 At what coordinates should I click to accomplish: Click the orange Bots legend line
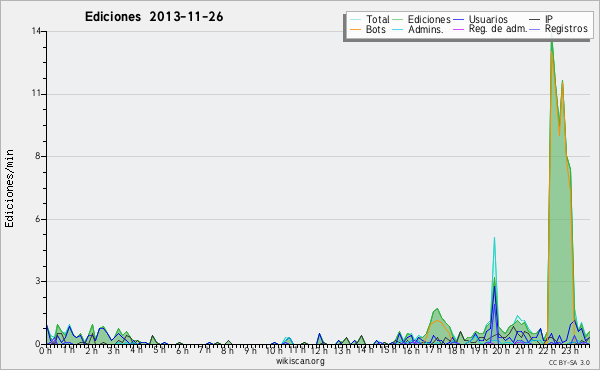[x=355, y=29]
